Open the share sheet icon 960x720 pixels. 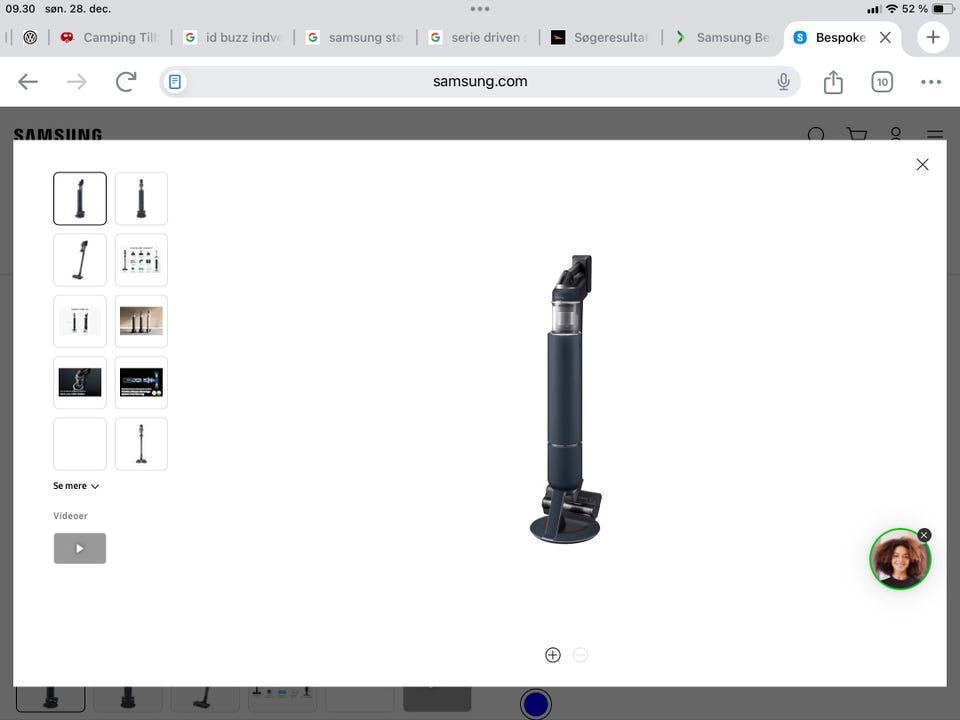click(833, 81)
